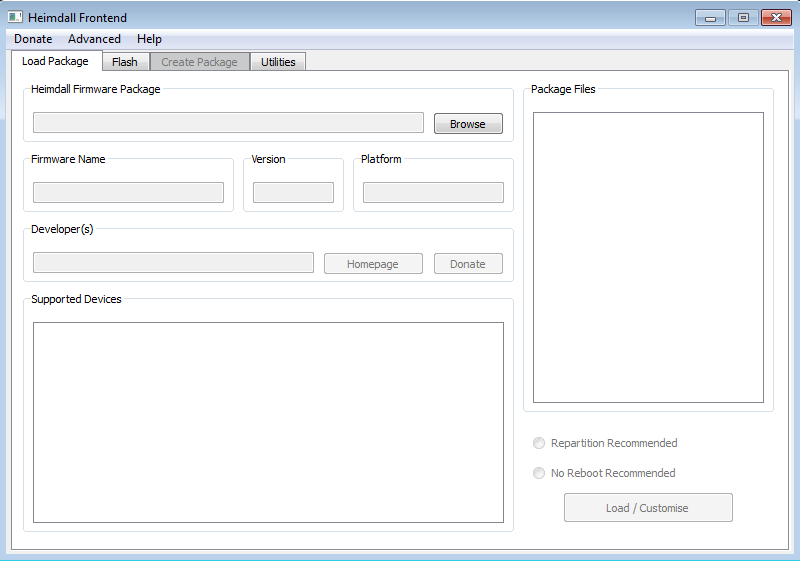Open the Advanced menu

(94, 39)
